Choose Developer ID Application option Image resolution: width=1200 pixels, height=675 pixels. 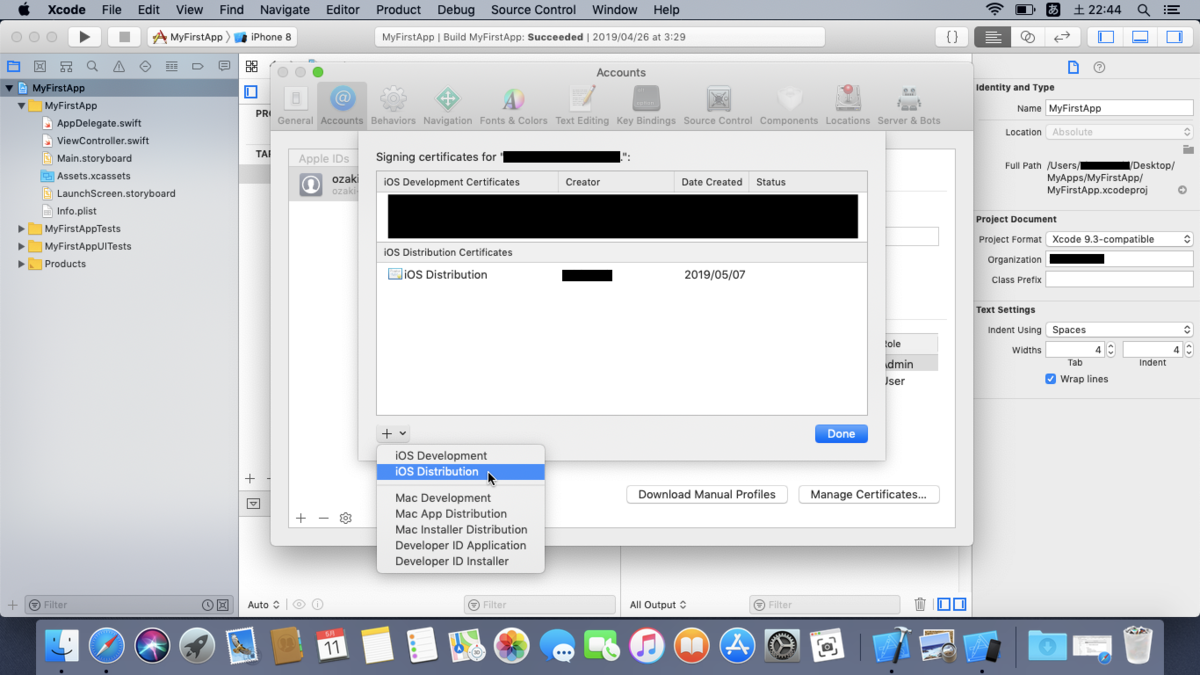coord(461,546)
